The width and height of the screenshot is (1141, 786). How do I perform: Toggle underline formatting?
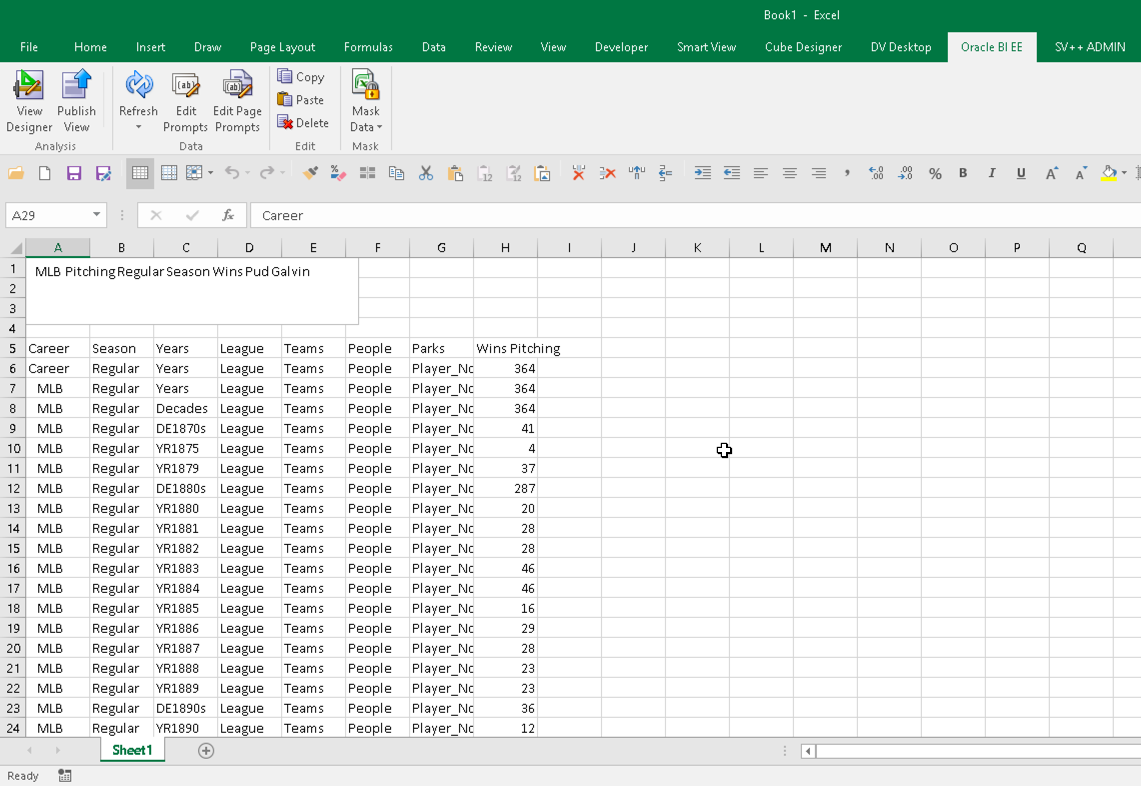click(x=1021, y=173)
